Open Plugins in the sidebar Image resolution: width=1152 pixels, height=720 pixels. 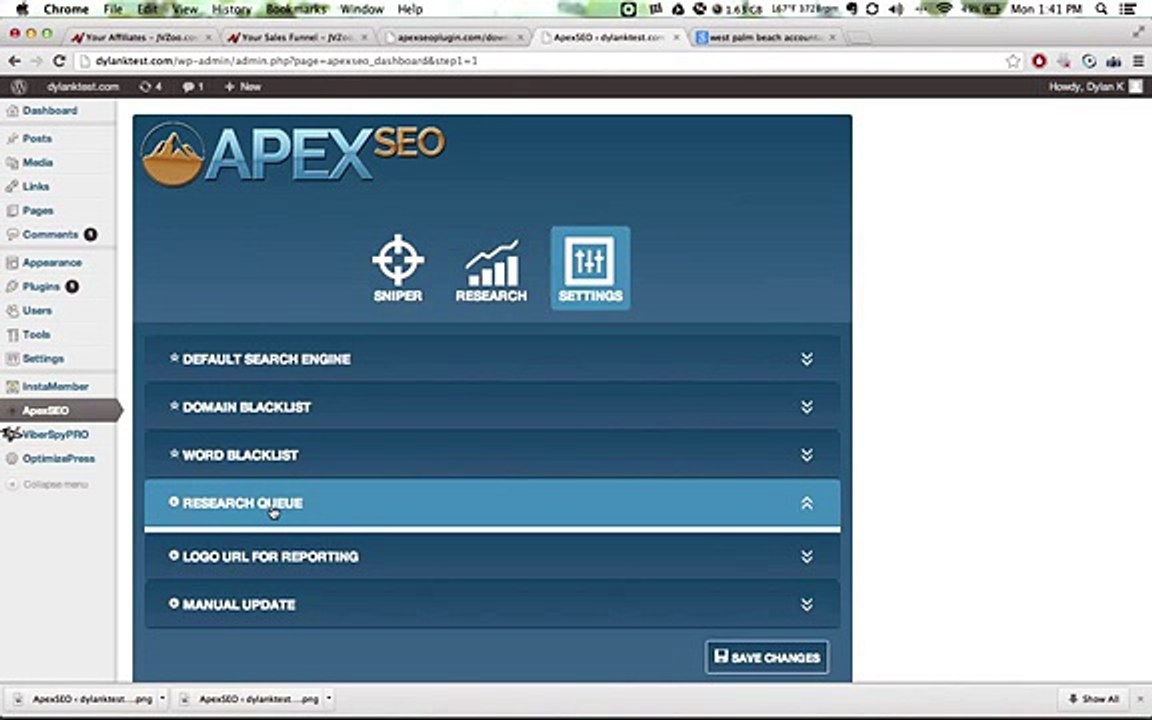41,287
